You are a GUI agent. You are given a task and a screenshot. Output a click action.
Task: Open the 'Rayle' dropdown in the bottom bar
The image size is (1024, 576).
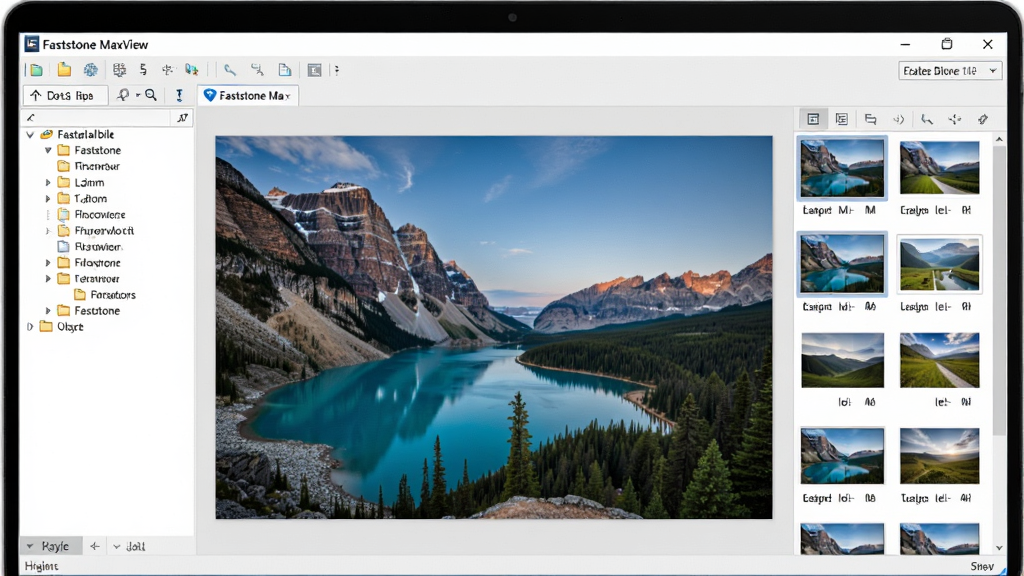coord(51,546)
